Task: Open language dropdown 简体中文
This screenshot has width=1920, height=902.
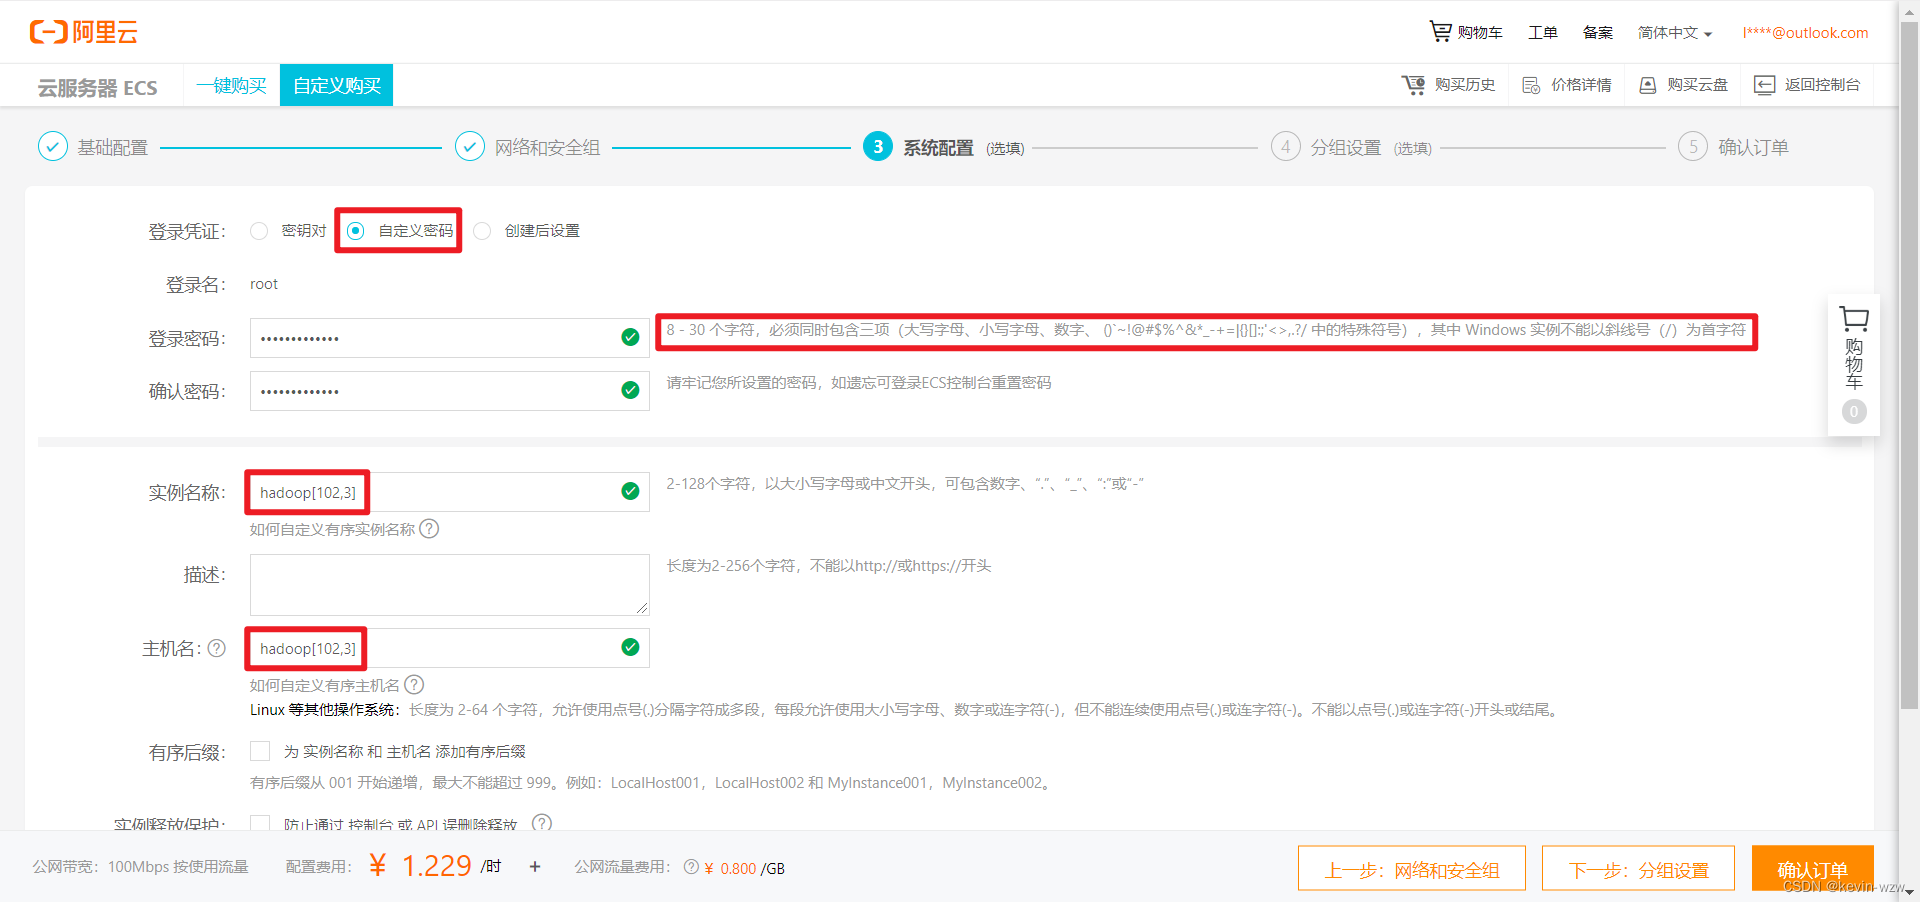Action: click(1675, 33)
